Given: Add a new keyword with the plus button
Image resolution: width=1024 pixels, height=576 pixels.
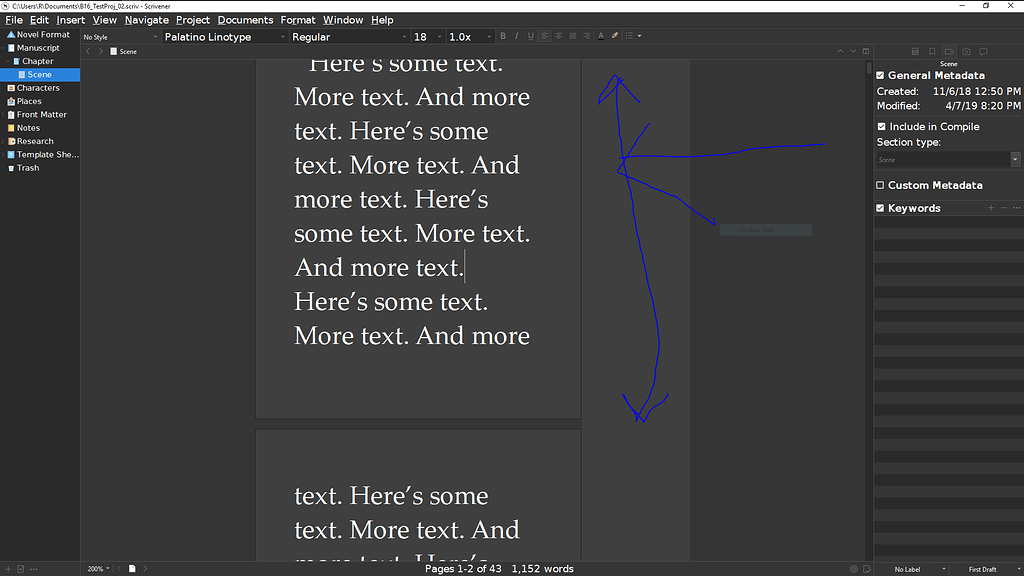Looking at the screenshot, I should (990, 208).
